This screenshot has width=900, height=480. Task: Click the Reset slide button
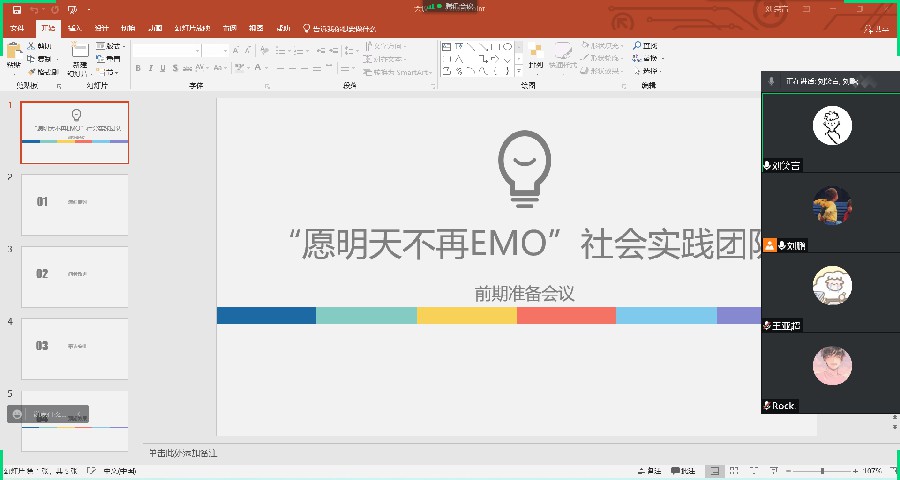coord(108,59)
